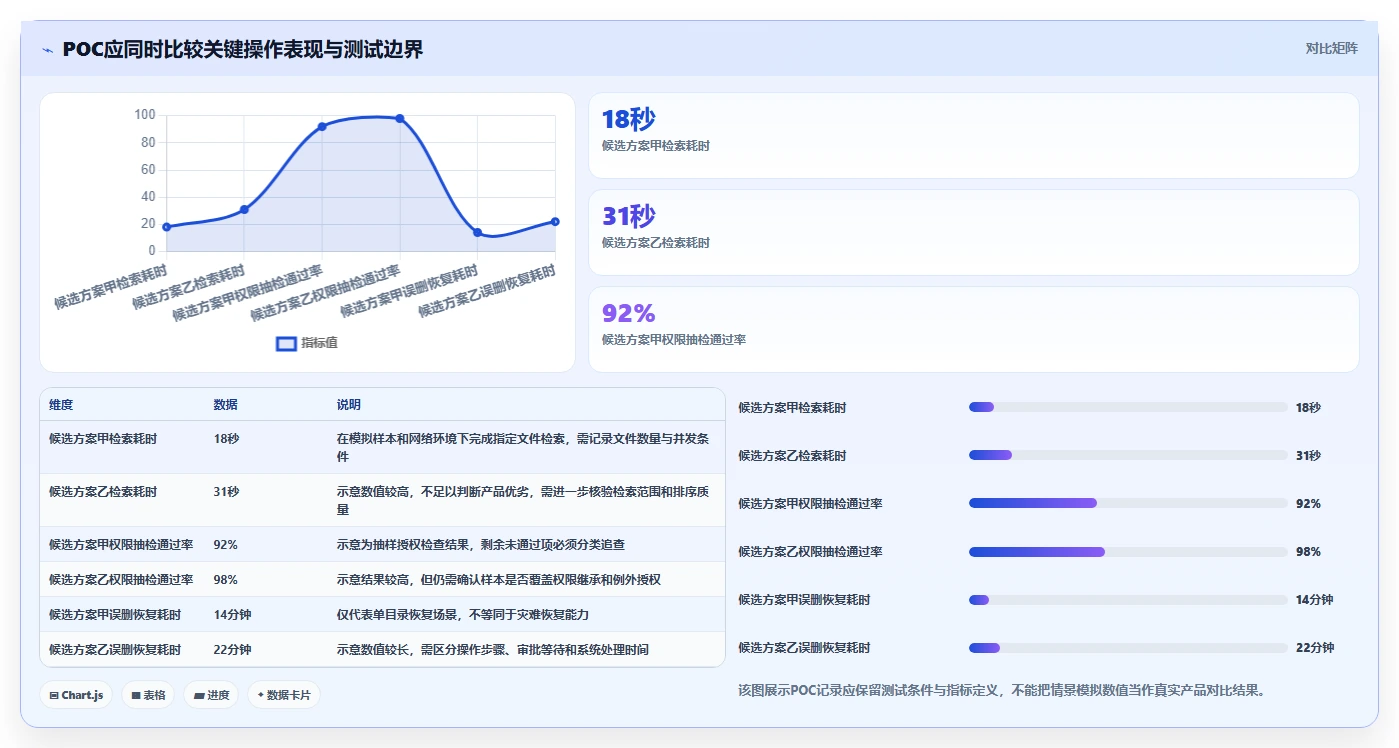Image resolution: width=1399 pixels, height=748 pixels.
Task: Click the progress bar for 候选方案乙权限抽检通过率
Action: [1128, 551]
